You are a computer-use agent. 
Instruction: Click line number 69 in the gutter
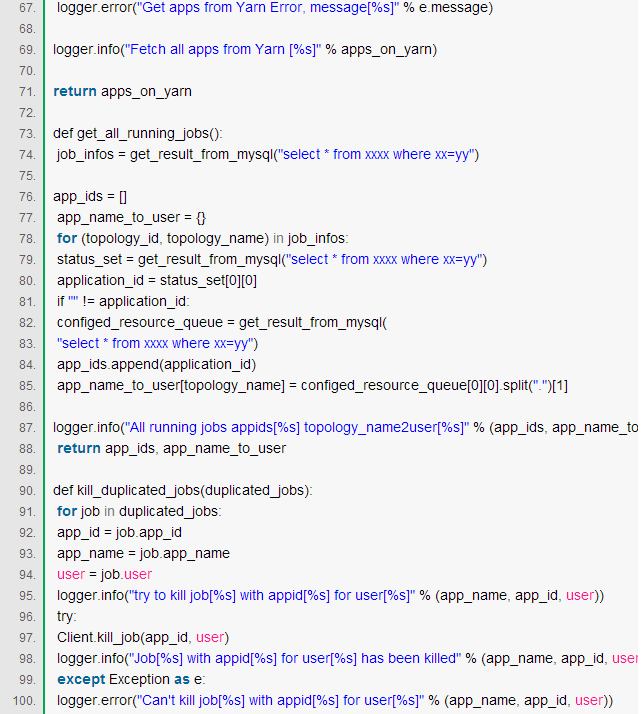pos(27,50)
